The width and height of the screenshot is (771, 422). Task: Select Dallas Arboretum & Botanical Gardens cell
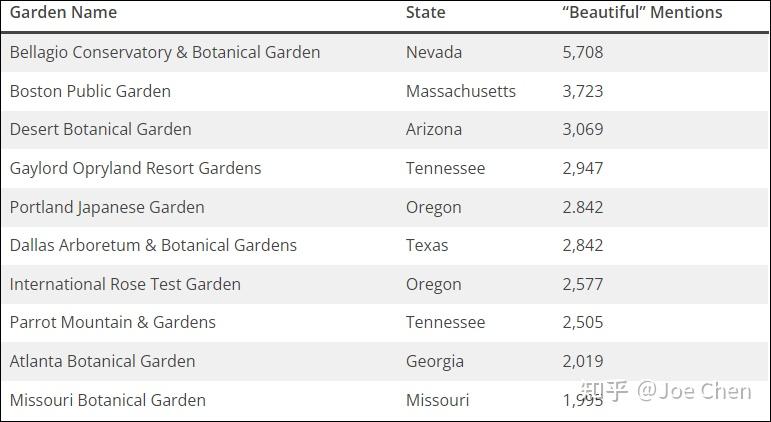(x=153, y=245)
